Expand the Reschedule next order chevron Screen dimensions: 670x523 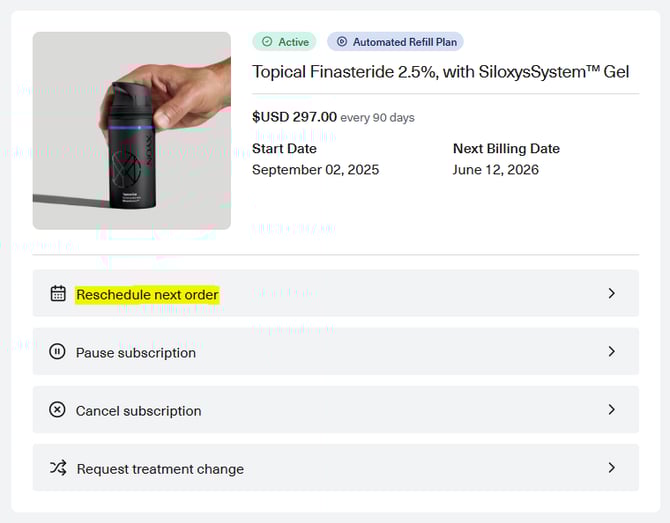(x=612, y=294)
